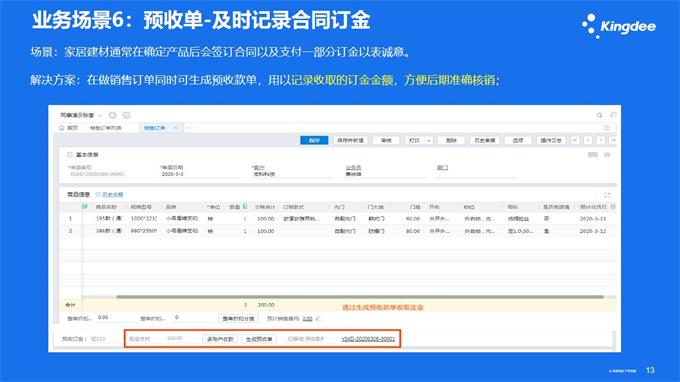The height and width of the screenshot is (382, 680).
Task: Click the customer input field
Action: click(x=293, y=174)
